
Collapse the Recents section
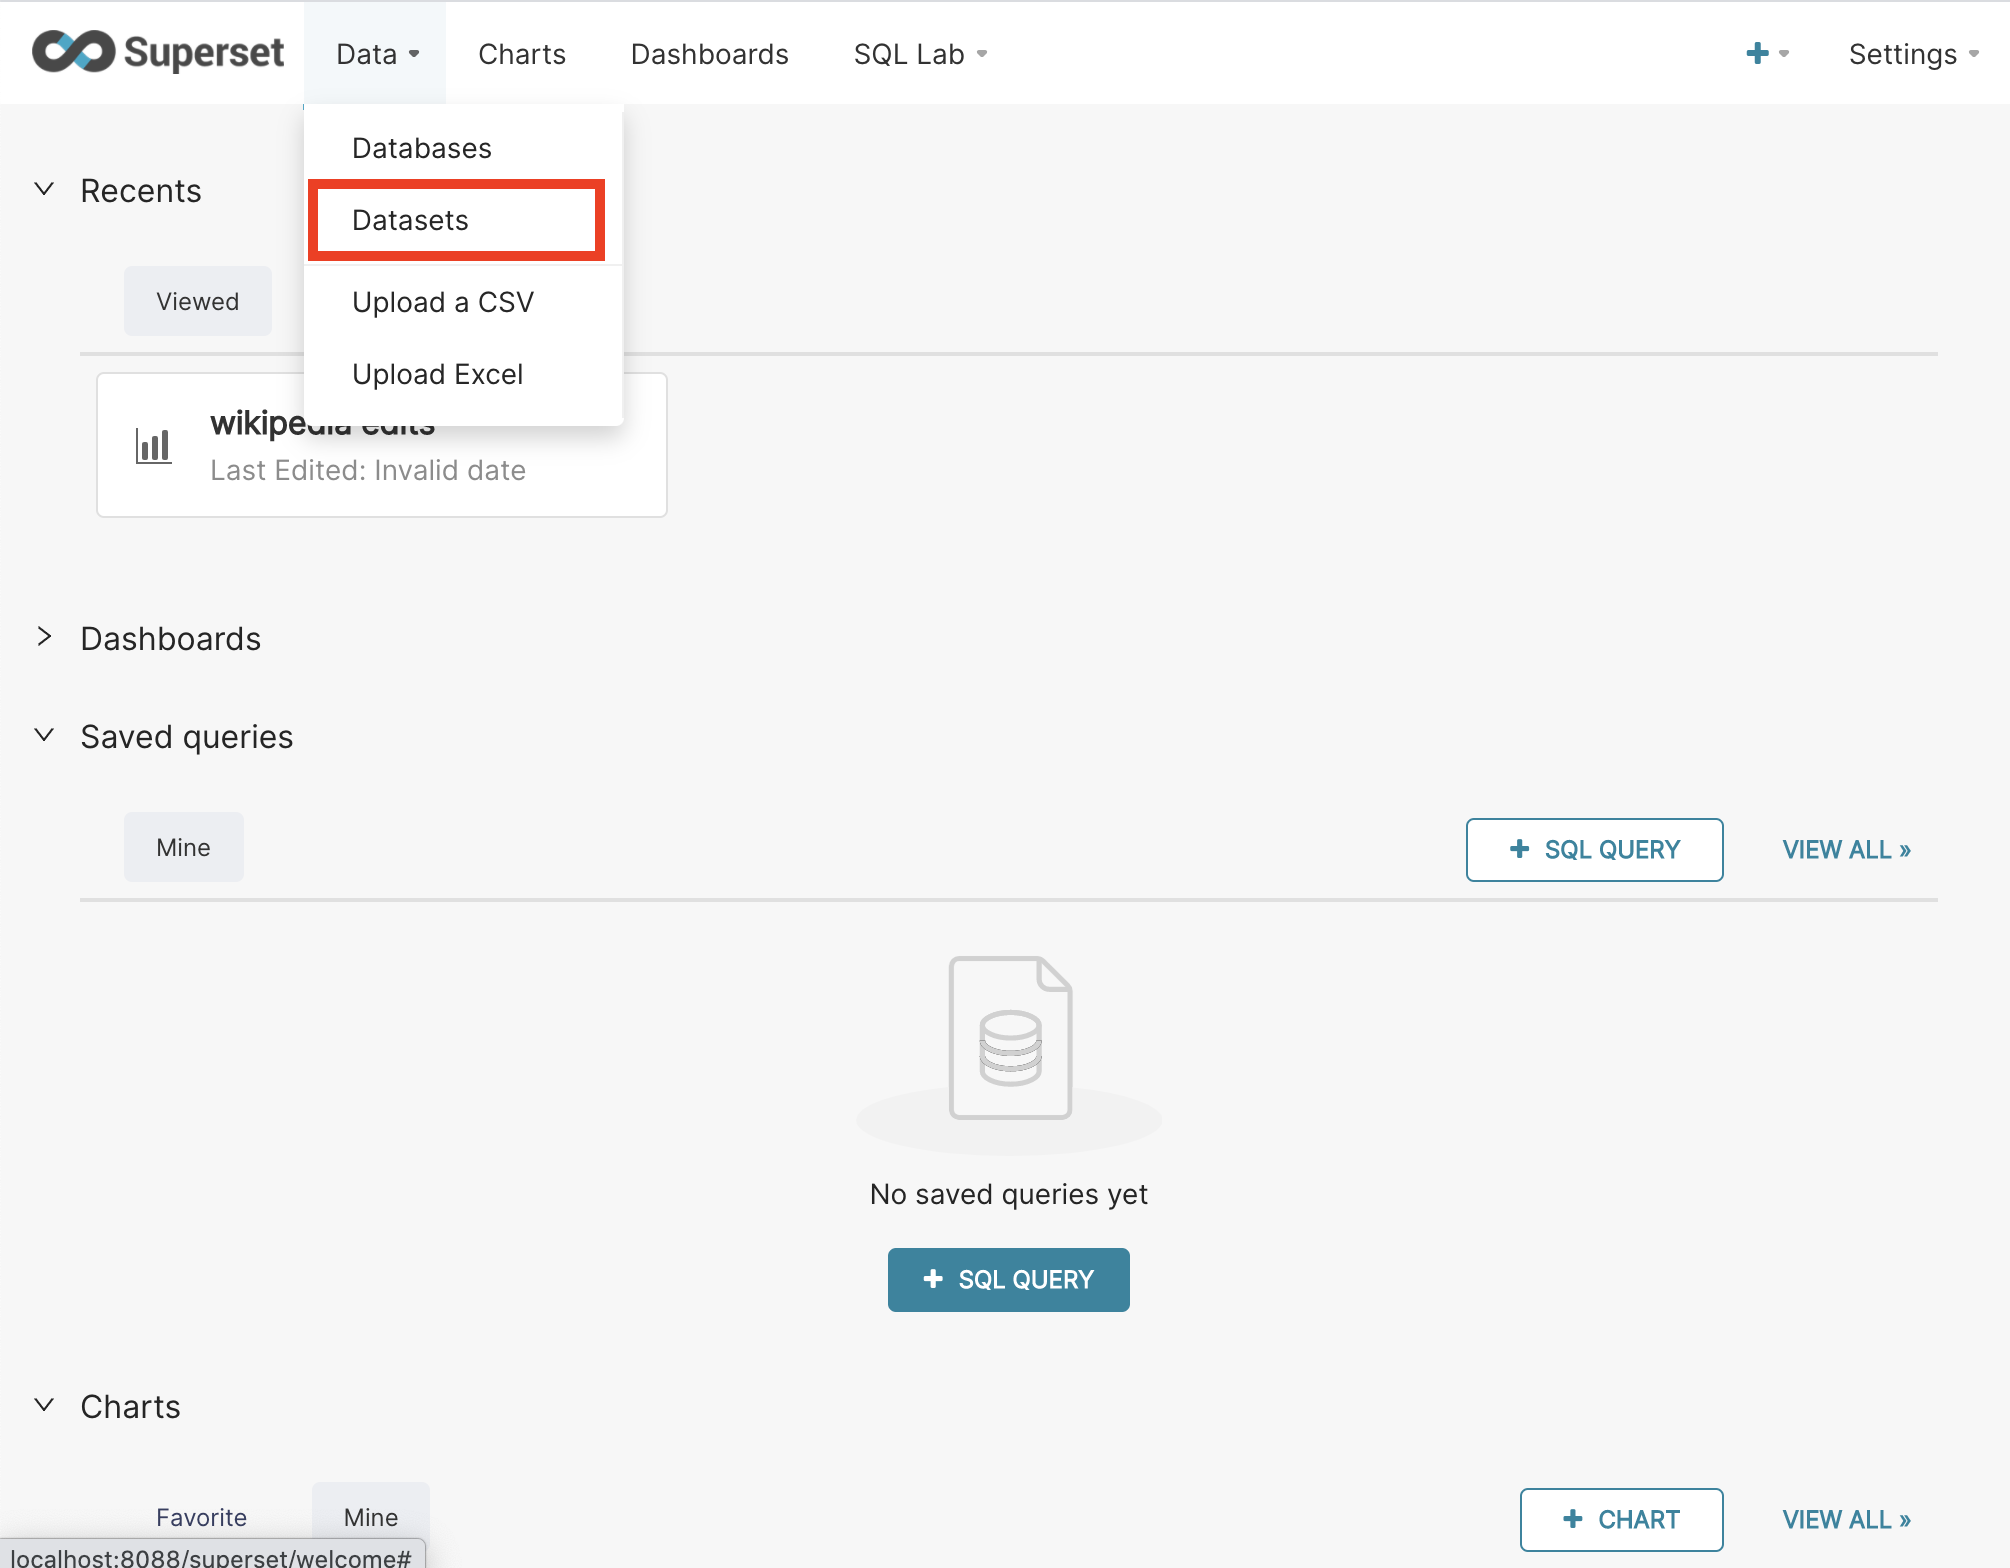(44, 189)
